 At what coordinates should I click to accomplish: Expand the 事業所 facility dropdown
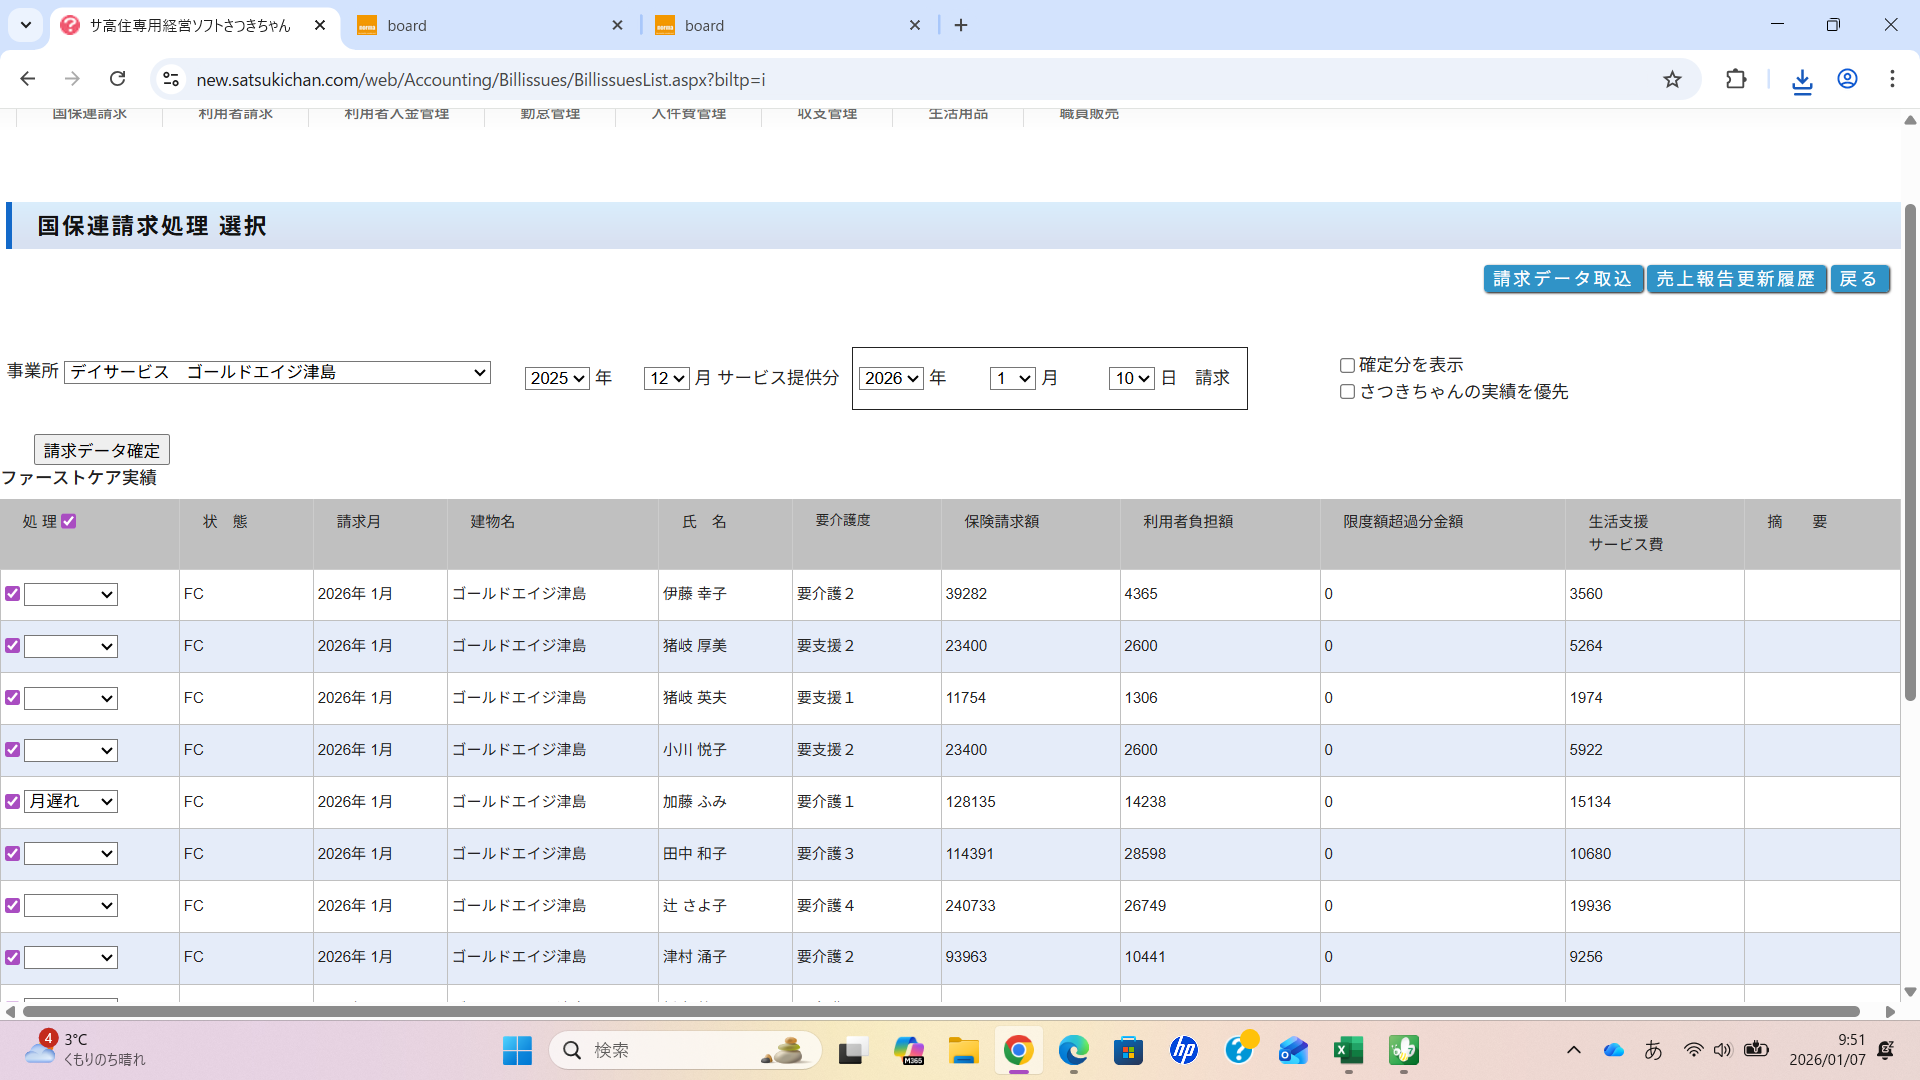tap(277, 372)
